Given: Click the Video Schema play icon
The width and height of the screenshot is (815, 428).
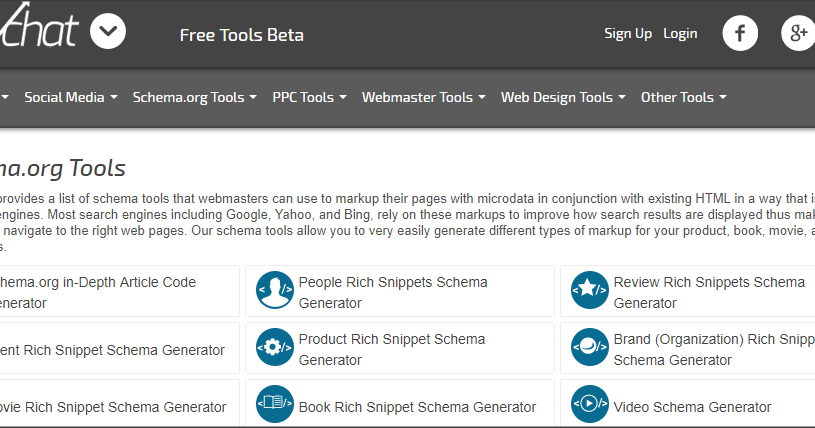Looking at the screenshot, I should pos(589,406).
